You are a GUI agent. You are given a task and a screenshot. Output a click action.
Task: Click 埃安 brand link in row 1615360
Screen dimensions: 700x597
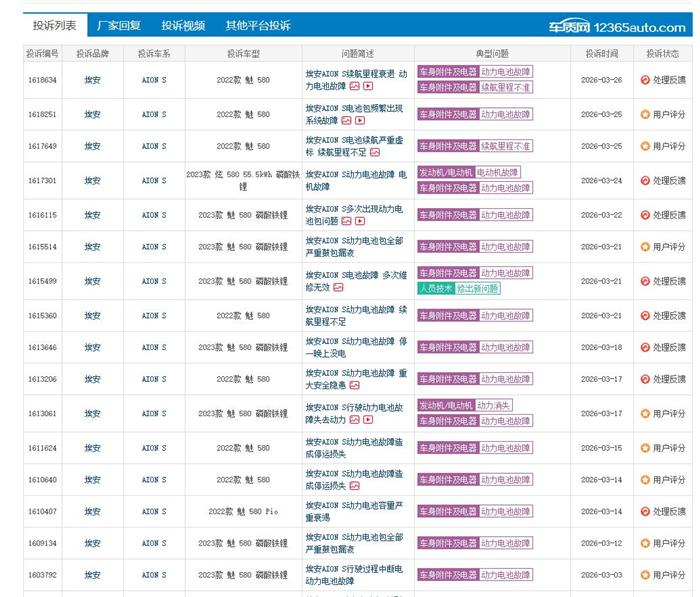[x=92, y=315]
